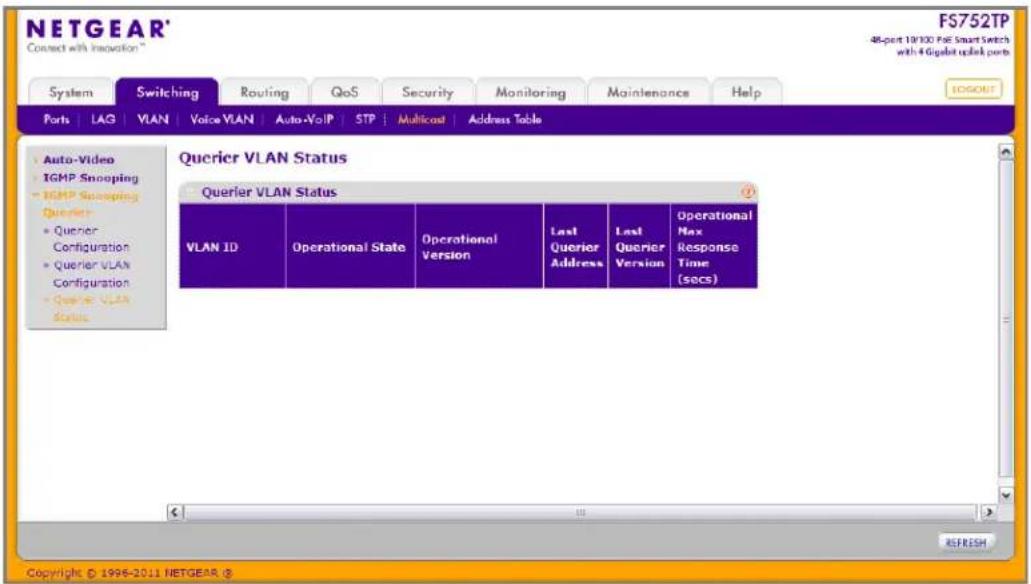The width and height of the screenshot is (1031, 584).
Task: Switch to the Routing tab
Action: click(x=264, y=92)
